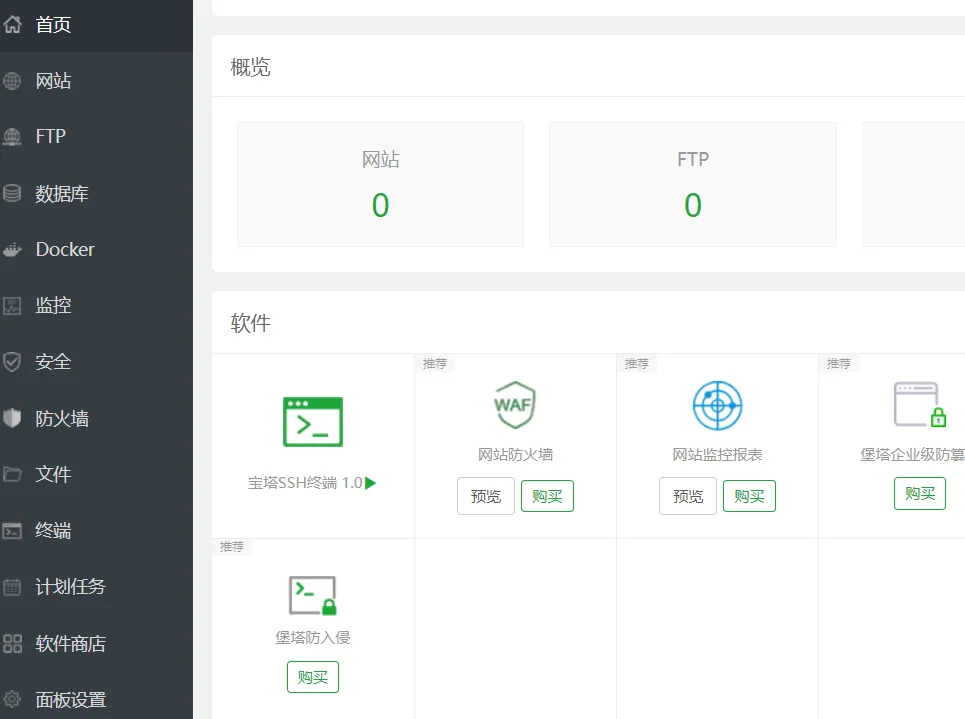This screenshot has height=719, width=965.
Task: Click the 网站监控报表 title text
Action: [x=717, y=455]
